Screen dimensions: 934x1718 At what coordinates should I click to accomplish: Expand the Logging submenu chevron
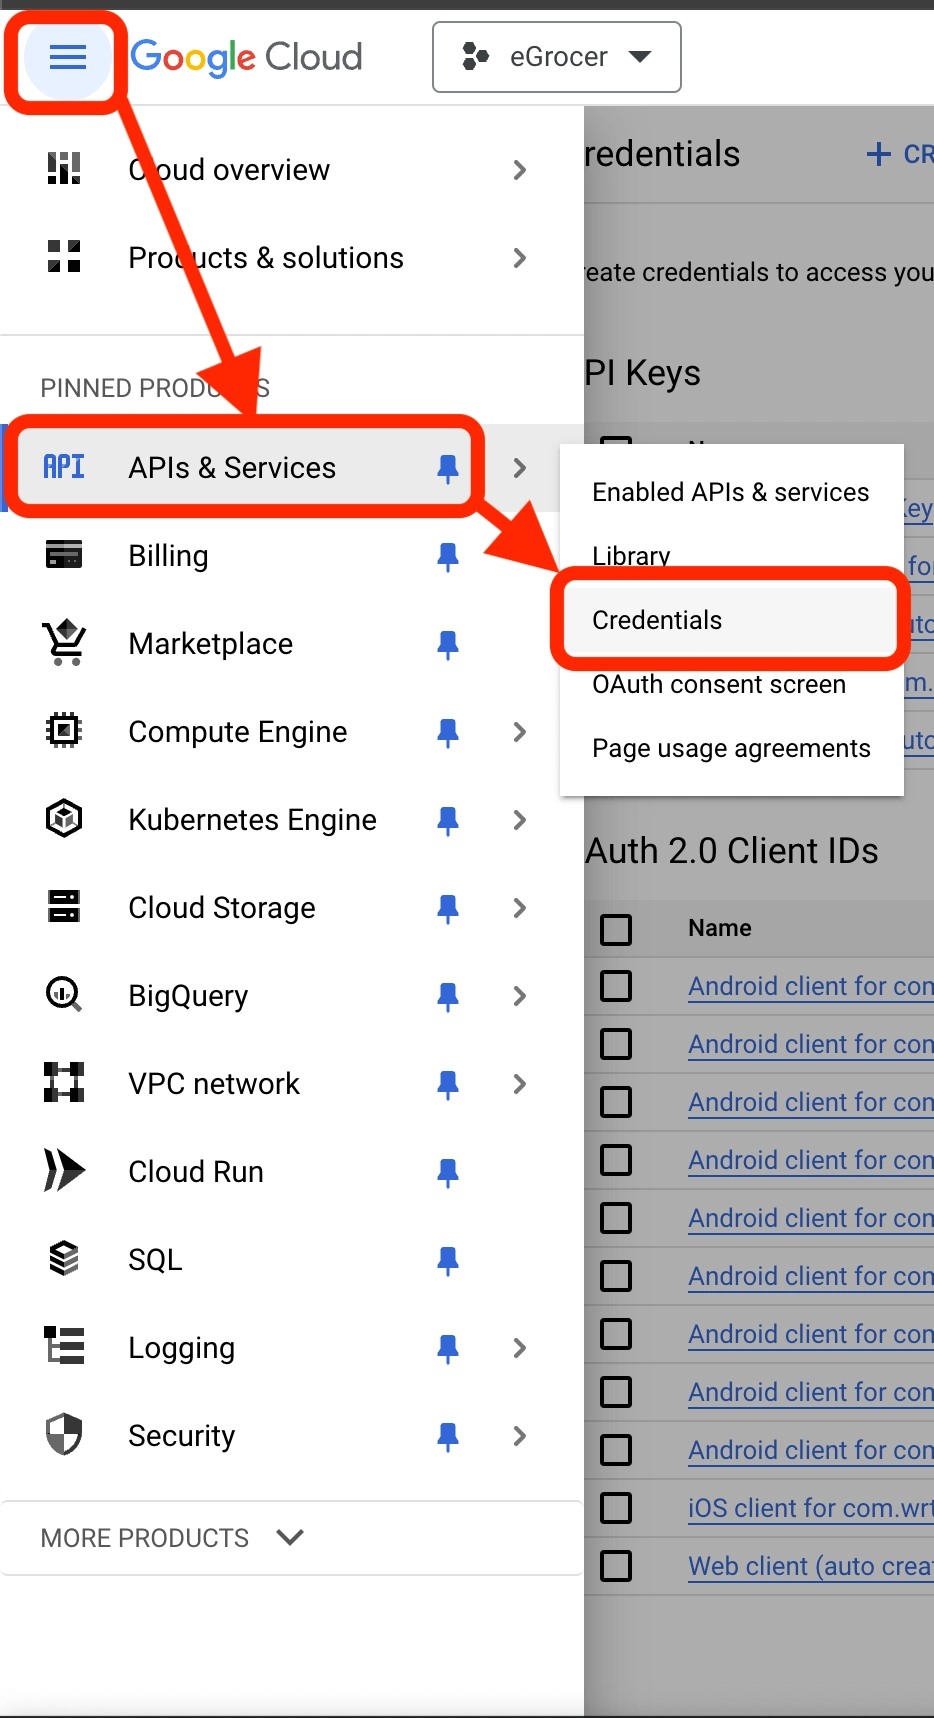(x=519, y=1348)
